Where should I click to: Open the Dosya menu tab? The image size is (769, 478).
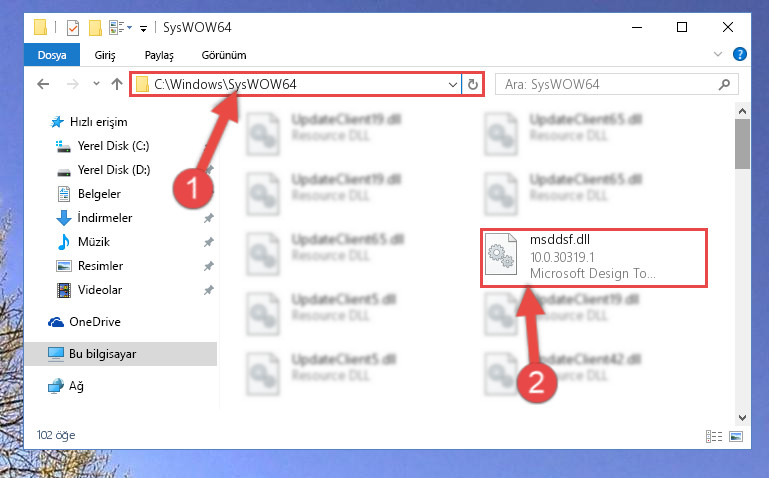click(52, 55)
